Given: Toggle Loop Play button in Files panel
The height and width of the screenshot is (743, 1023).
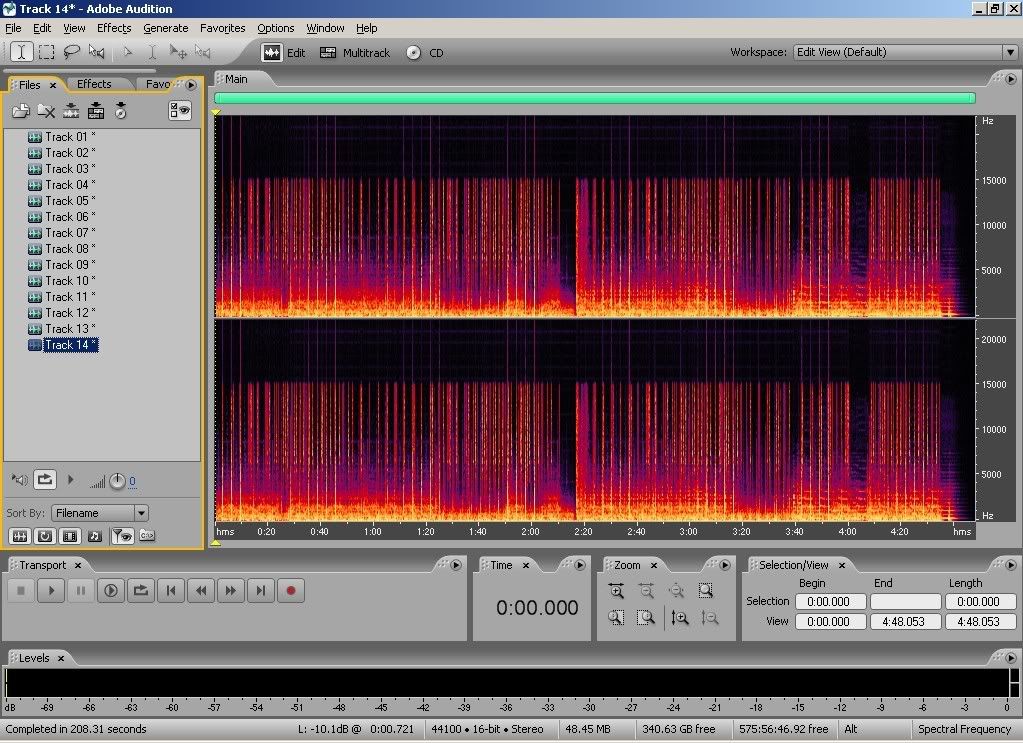Looking at the screenshot, I should (44, 480).
